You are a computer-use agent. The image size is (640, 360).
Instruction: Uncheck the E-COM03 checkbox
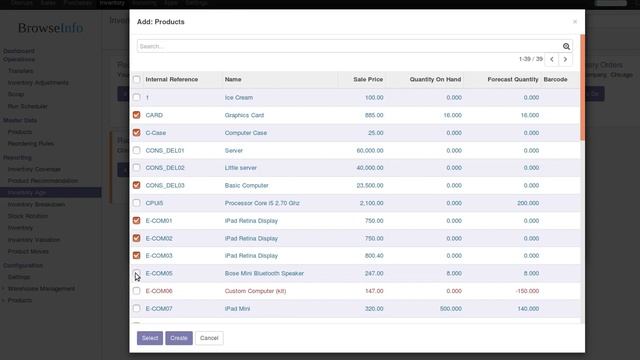137,256
